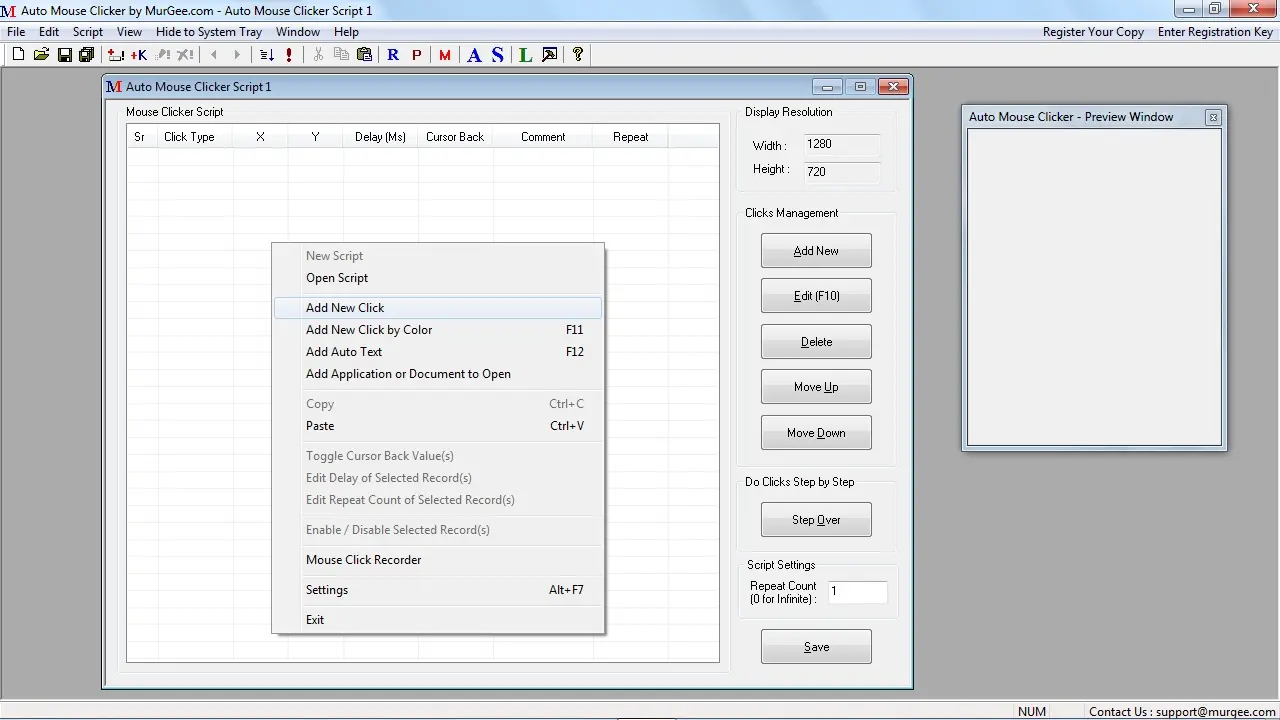Image resolution: width=1280 pixels, height=720 pixels.
Task: Click the add new click toolbar icon
Action: click(116, 55)
